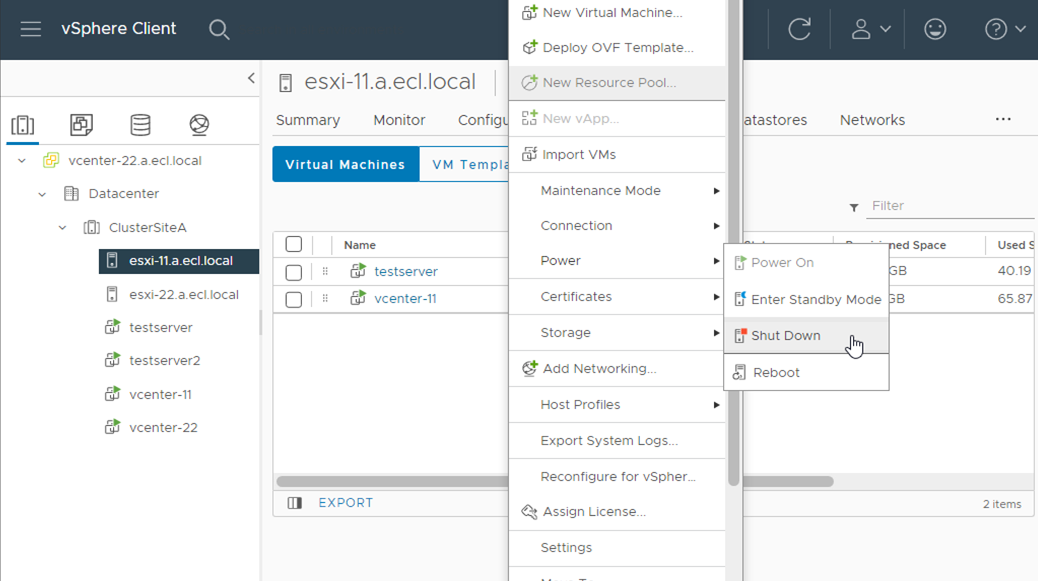Open the feedback smiley icon
The image size is (1038, 581).
coord(935,29)
